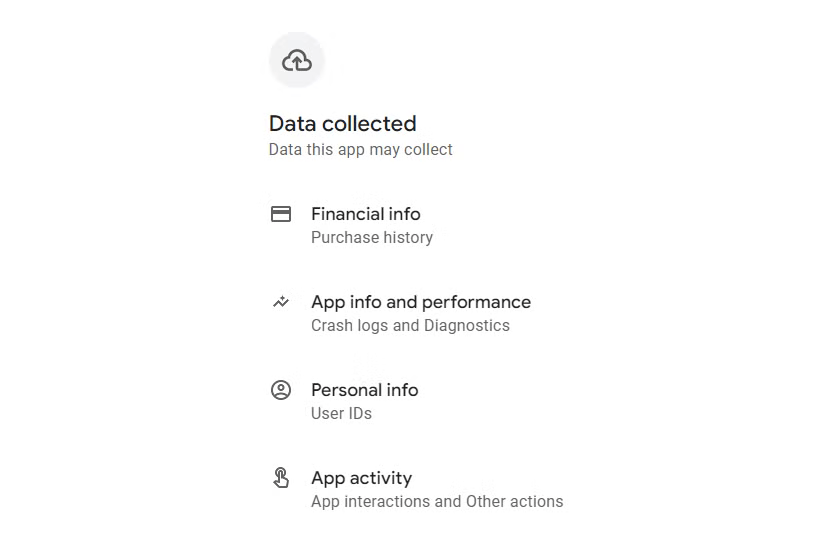Select the "Data this app may collect" subtitle
The width and height of the screenshot is (825, 550).
click(x=360, y=150)
